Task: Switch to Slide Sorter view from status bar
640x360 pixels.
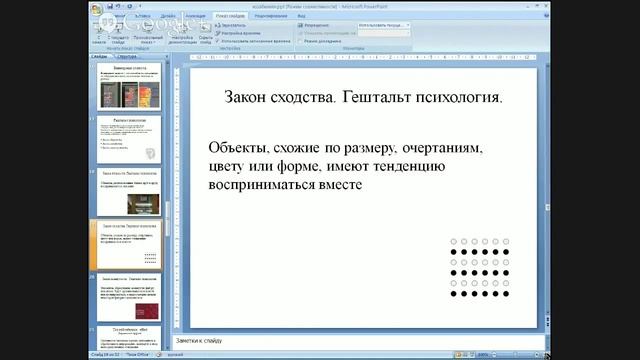Action: point(465,355)
